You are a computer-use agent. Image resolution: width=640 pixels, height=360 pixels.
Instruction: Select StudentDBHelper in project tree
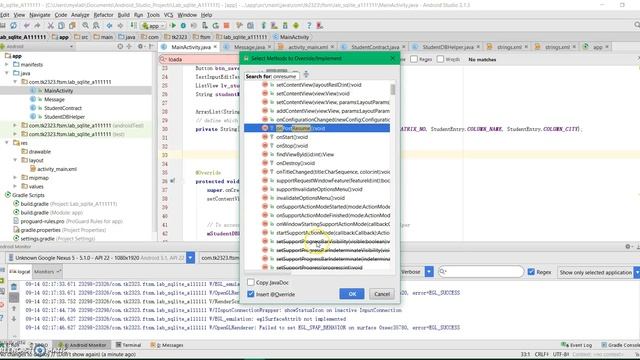point(64,117)
